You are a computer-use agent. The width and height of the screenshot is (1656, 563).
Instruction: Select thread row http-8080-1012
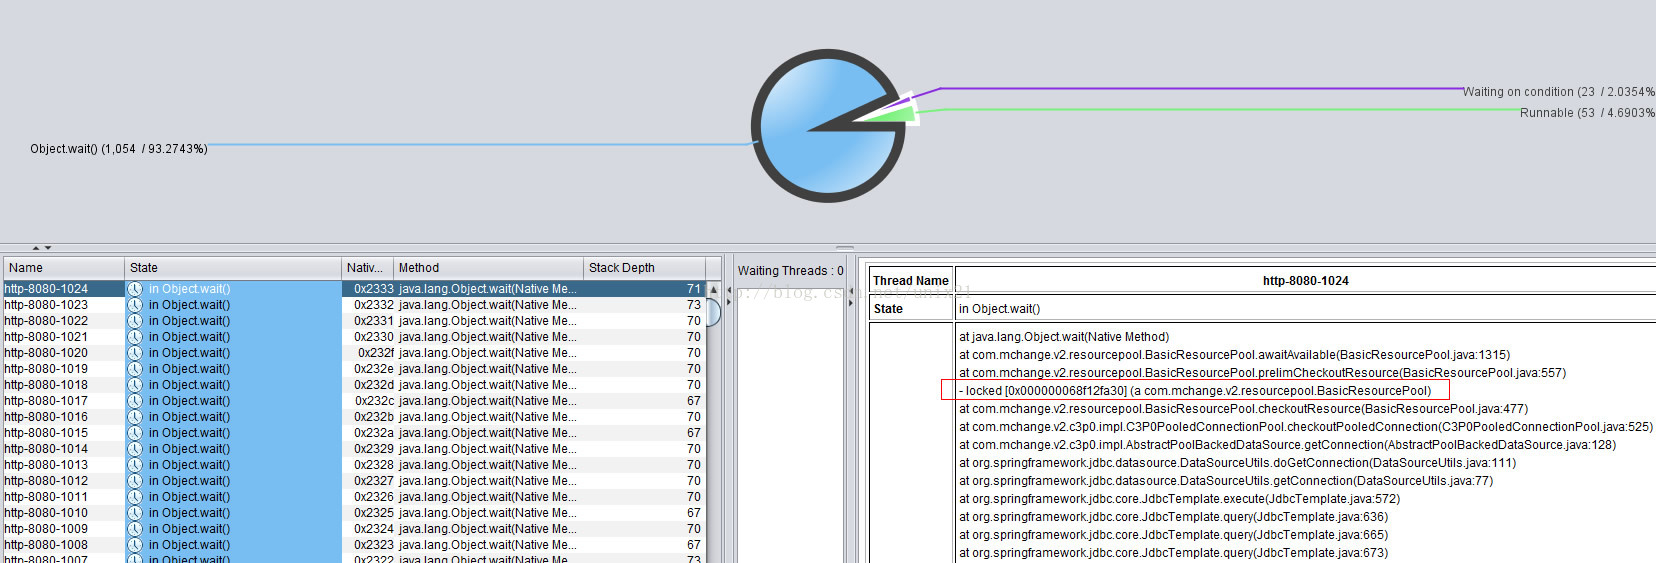[355, 481]
